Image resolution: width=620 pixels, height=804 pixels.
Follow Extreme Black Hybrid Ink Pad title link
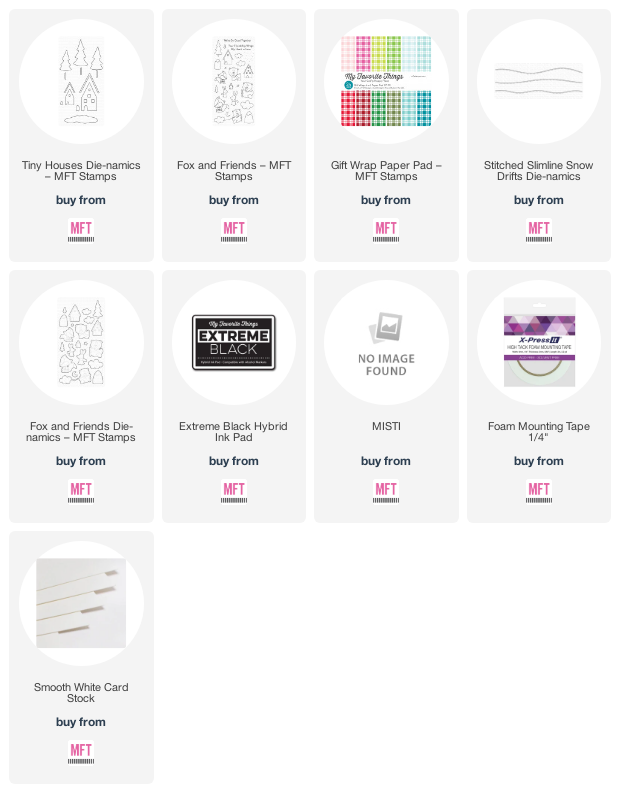click(x=233, y=432)
